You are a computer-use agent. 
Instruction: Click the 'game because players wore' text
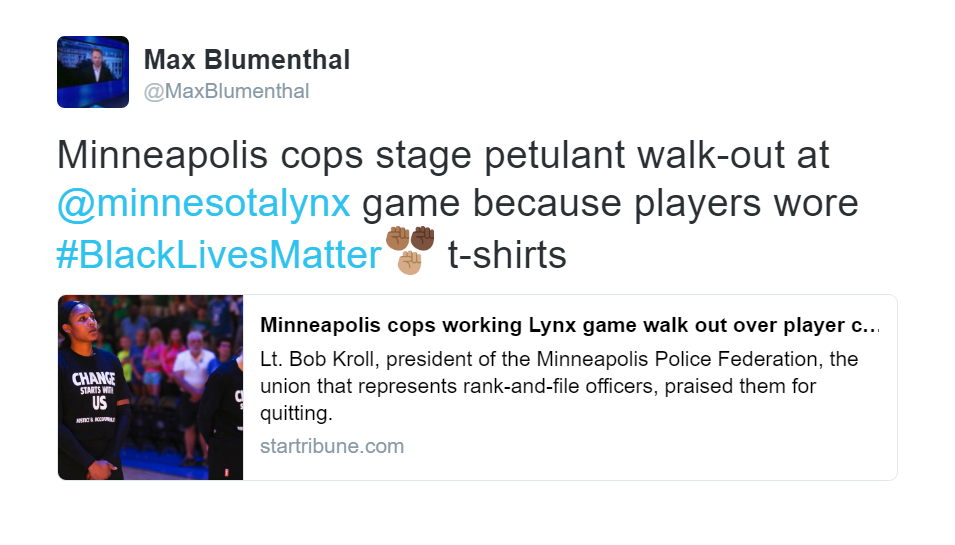tap(610, 203)
